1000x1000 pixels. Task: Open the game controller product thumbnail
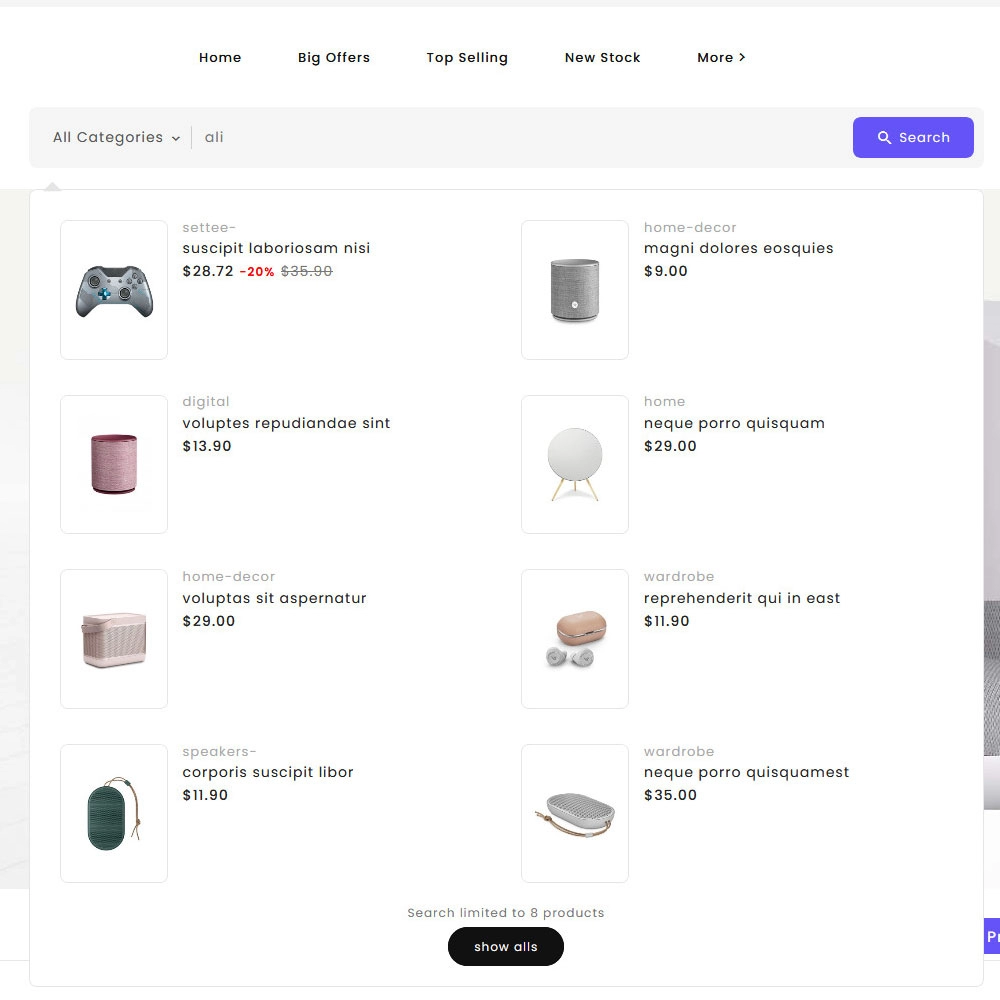click(x=114, y=290)
